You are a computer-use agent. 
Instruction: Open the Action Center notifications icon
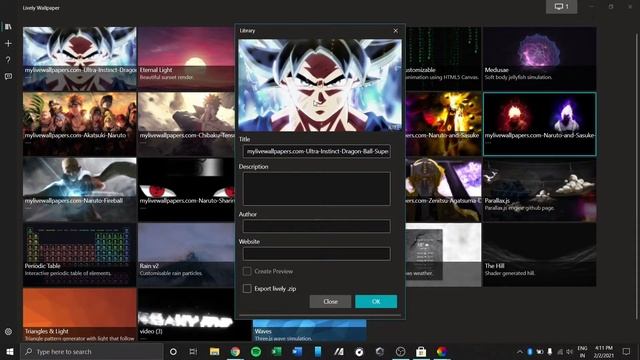pyautogui.click(x=626, y=351)
